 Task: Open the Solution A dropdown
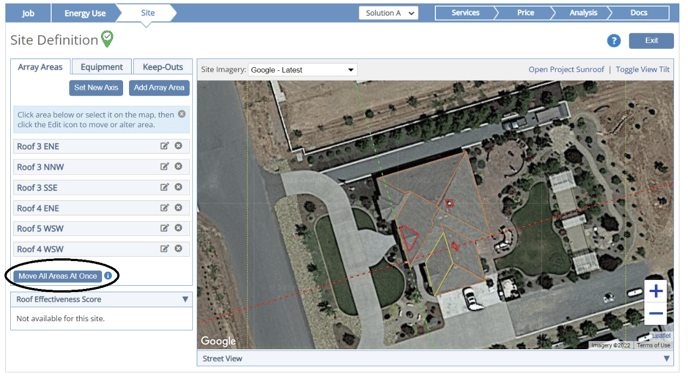(388, 13)
